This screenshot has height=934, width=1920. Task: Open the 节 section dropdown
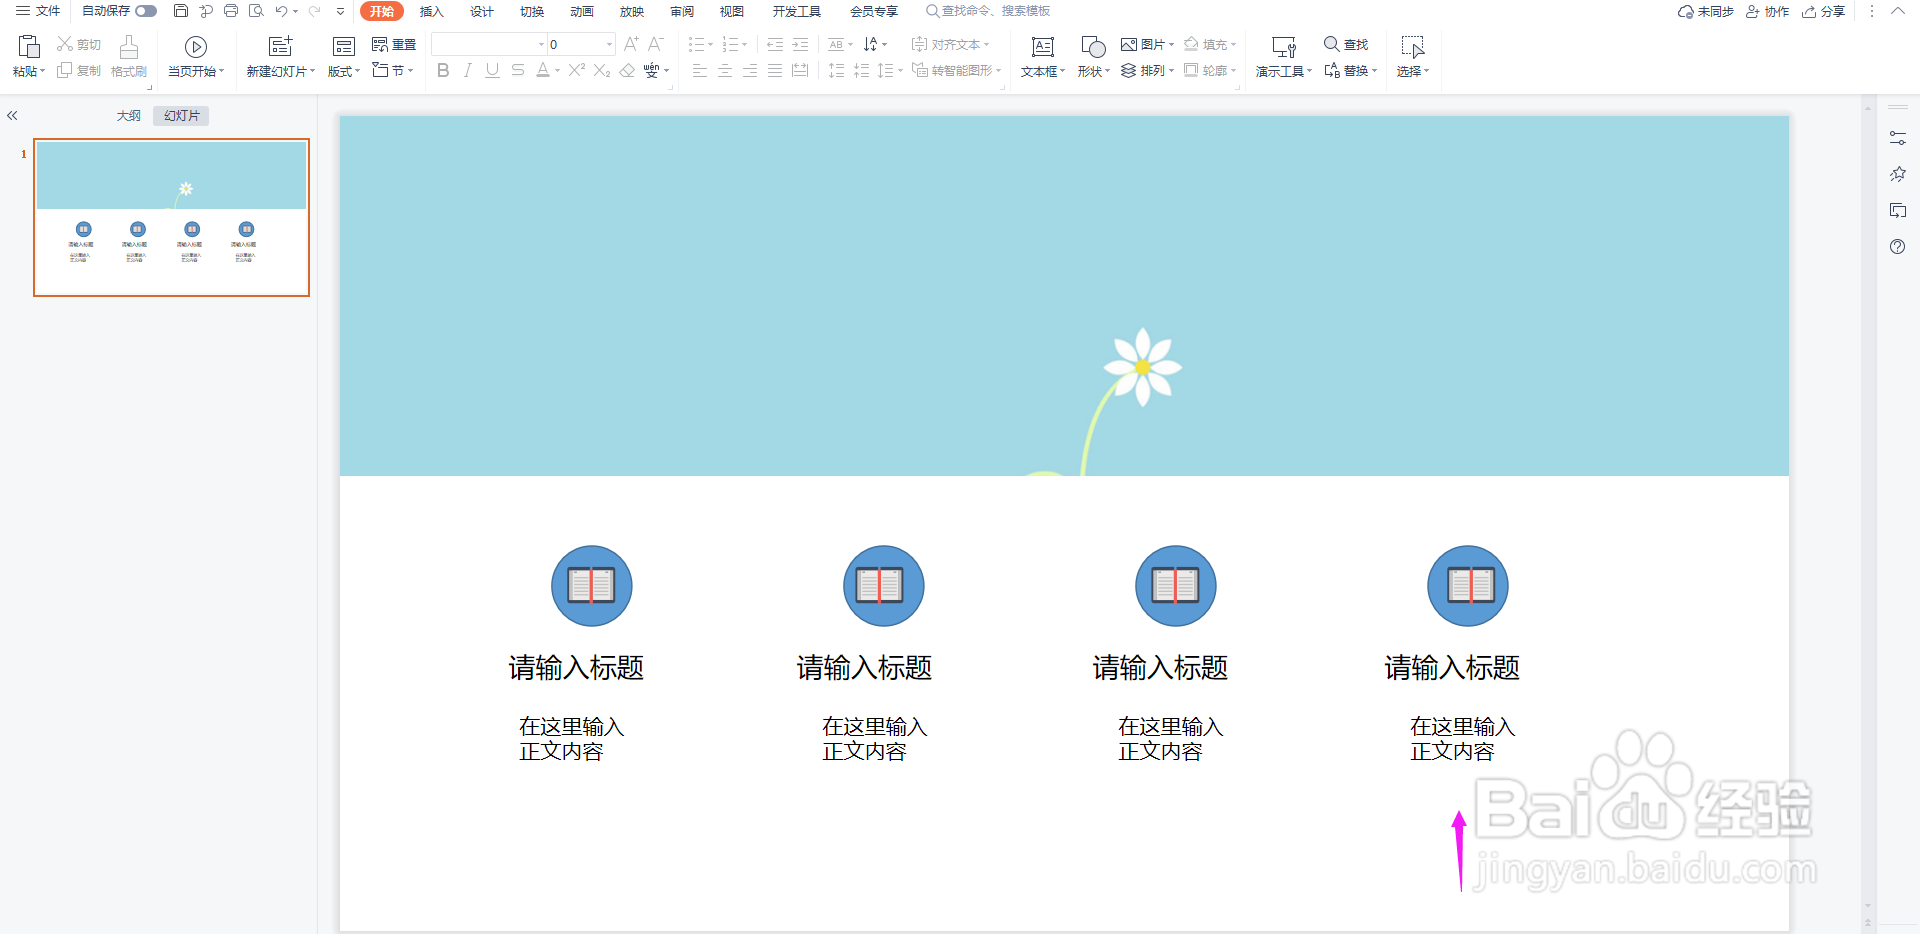(x=393, y=71)
